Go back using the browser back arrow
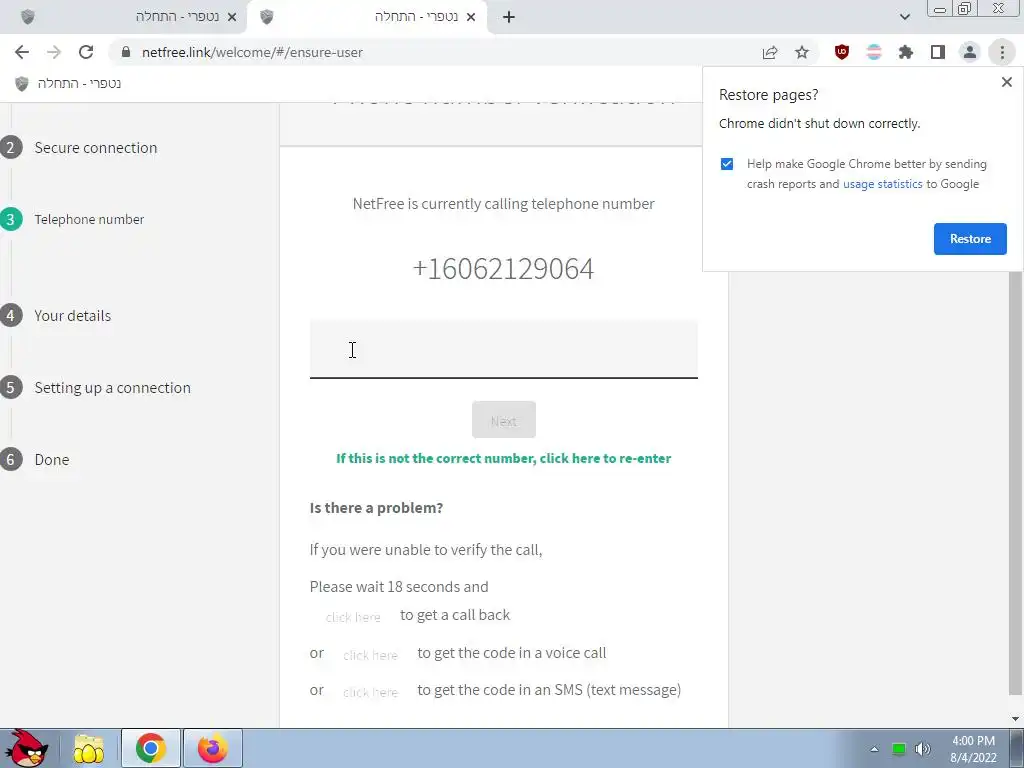Image resolution: width=1024 pixels, height=768 pixels. pos(22,52)
